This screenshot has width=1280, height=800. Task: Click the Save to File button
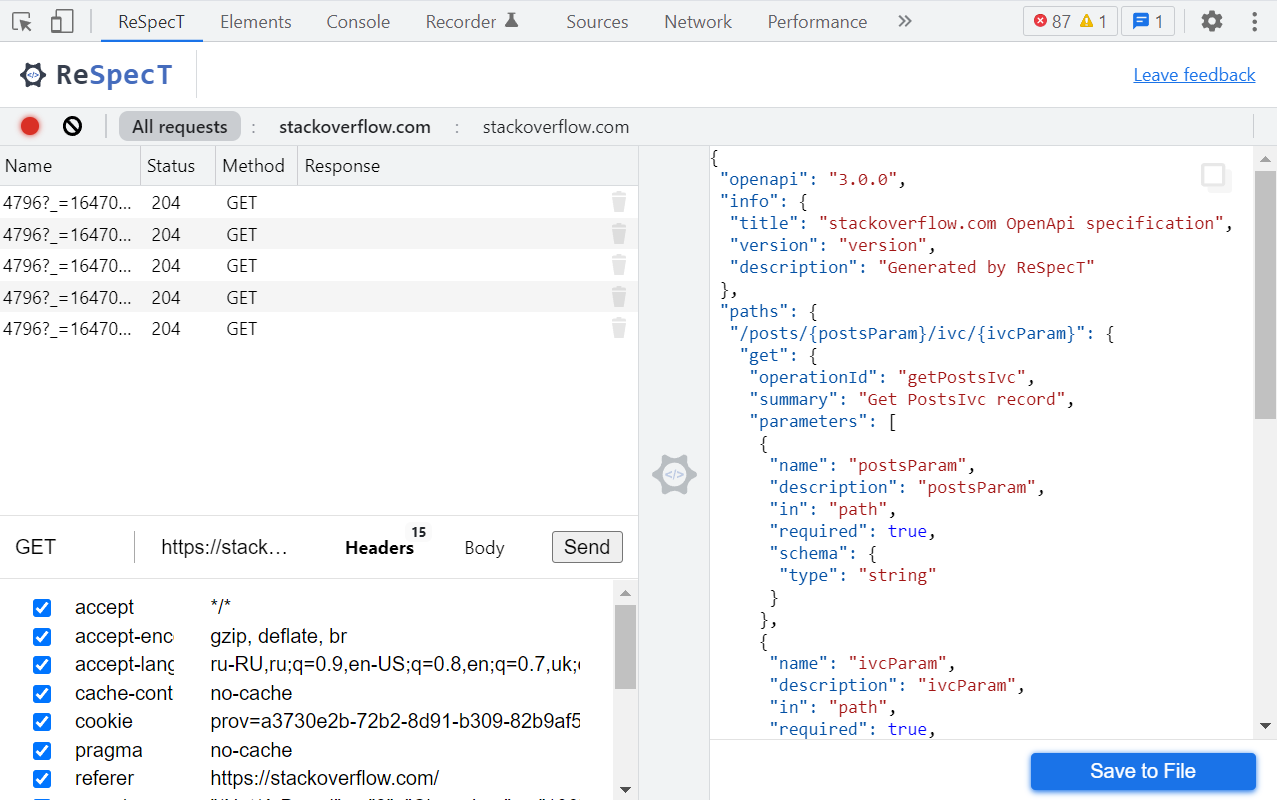click(1143, 771)
